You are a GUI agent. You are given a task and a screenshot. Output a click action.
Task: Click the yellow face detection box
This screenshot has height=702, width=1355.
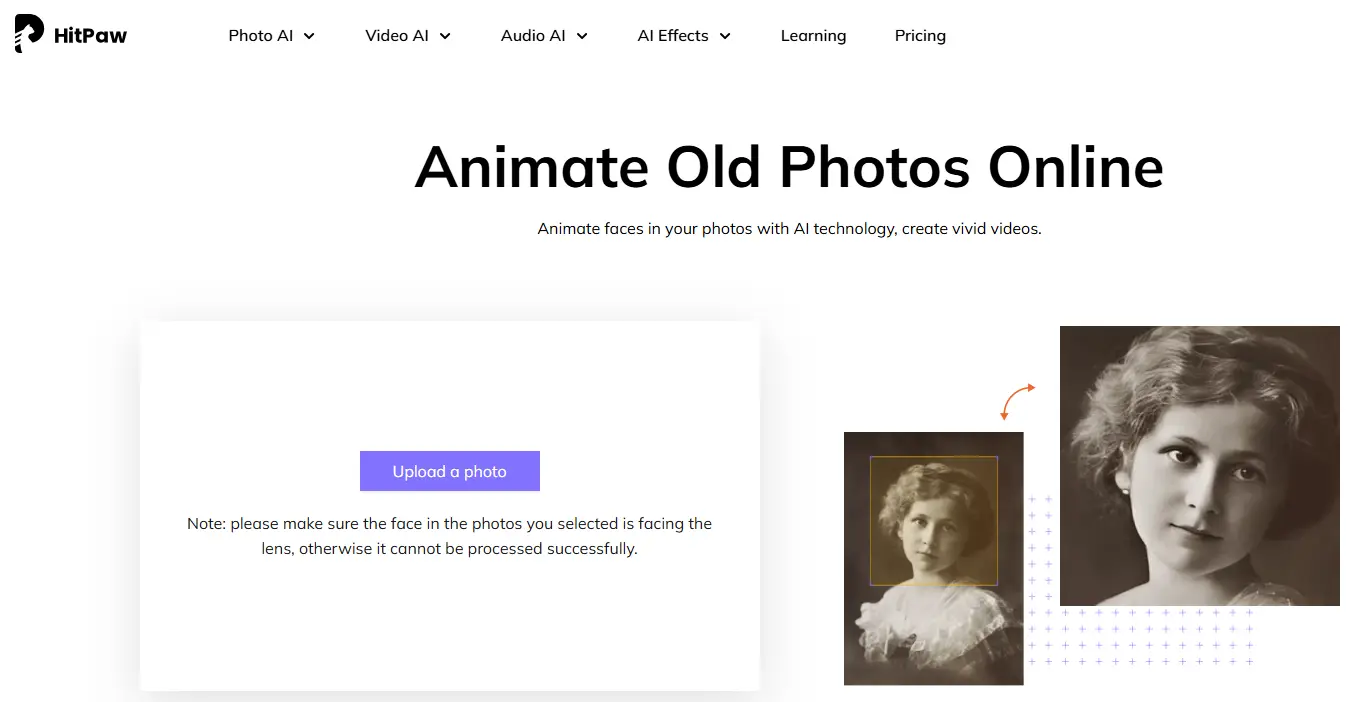tap(933, 520)
